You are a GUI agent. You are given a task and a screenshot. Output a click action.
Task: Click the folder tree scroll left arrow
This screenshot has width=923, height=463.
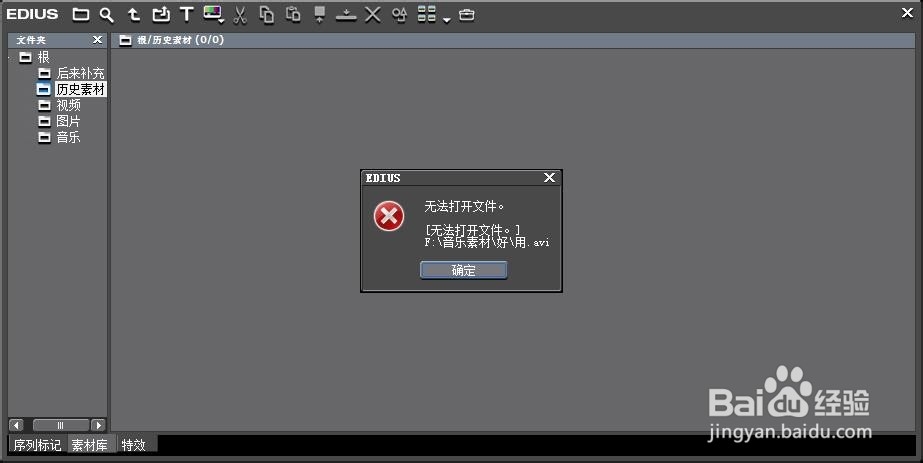[x=16, y=425]
